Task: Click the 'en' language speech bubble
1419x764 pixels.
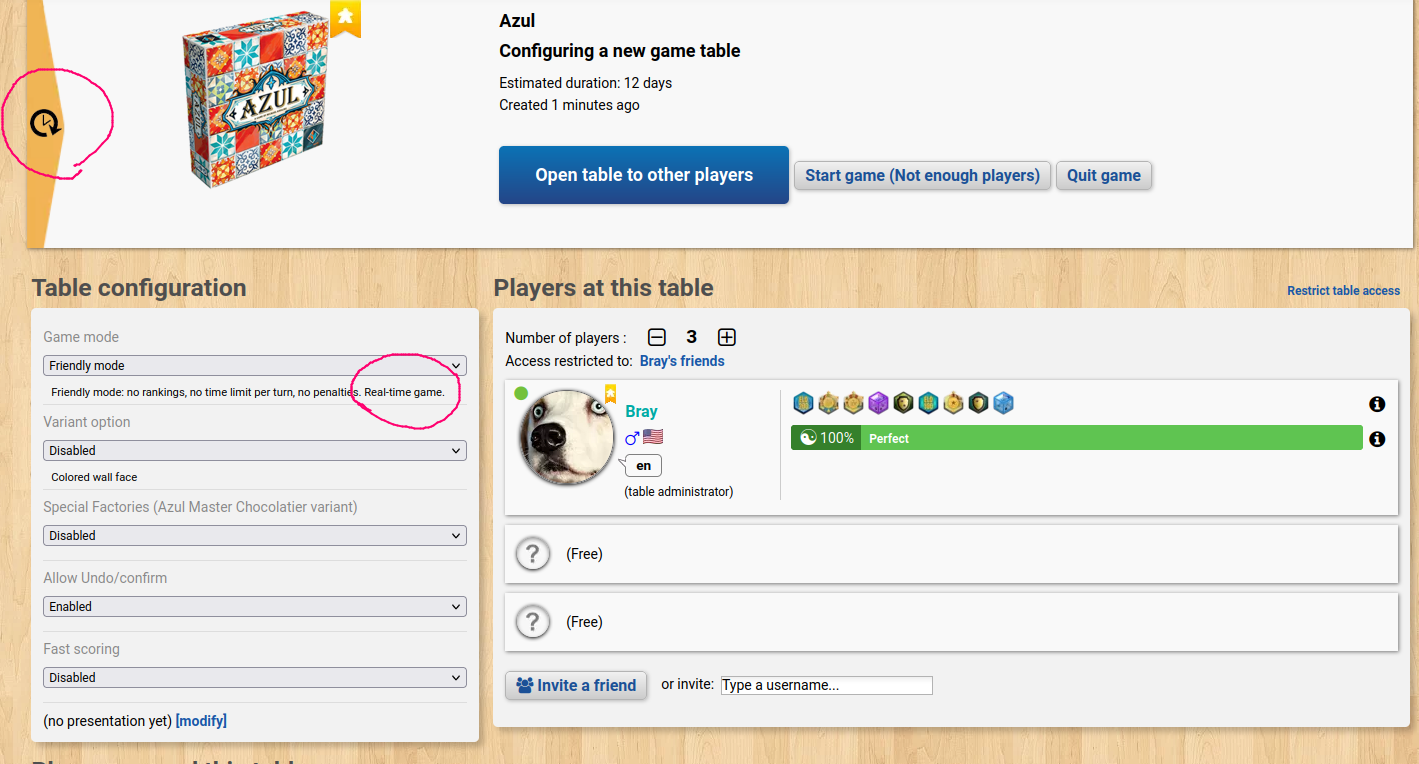Action: (643, 466)
